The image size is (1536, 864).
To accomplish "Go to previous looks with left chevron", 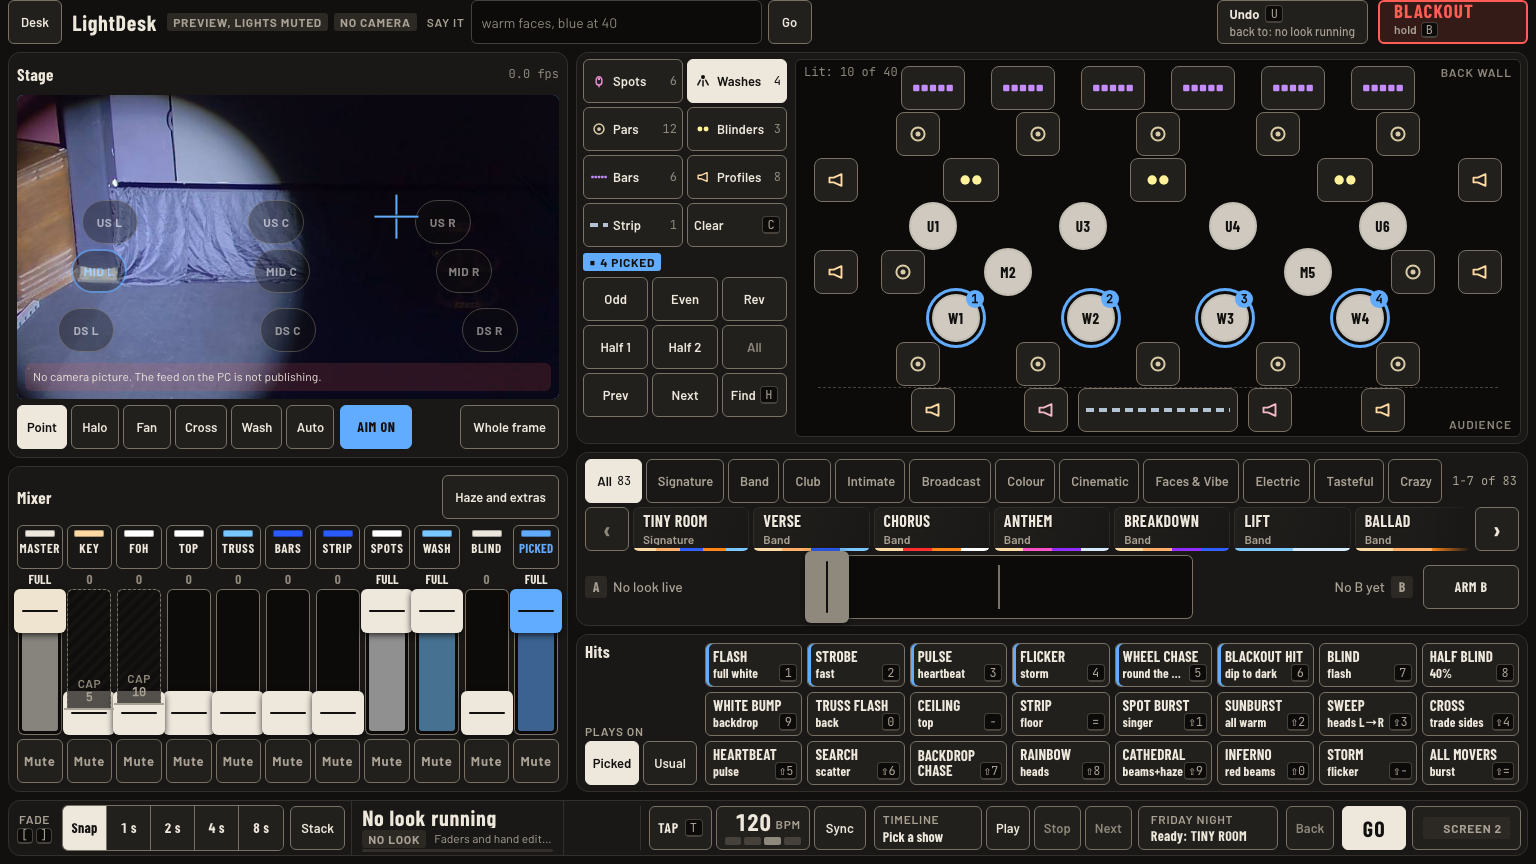I will pos(607,532).
